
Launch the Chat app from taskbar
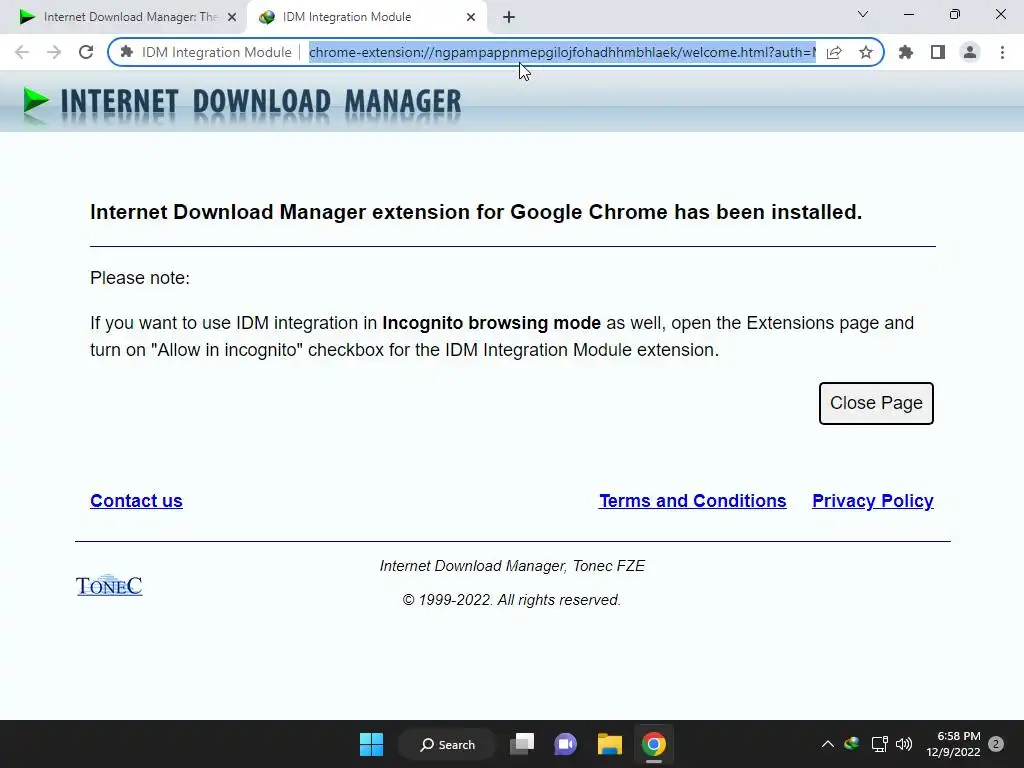pos(566,744)
